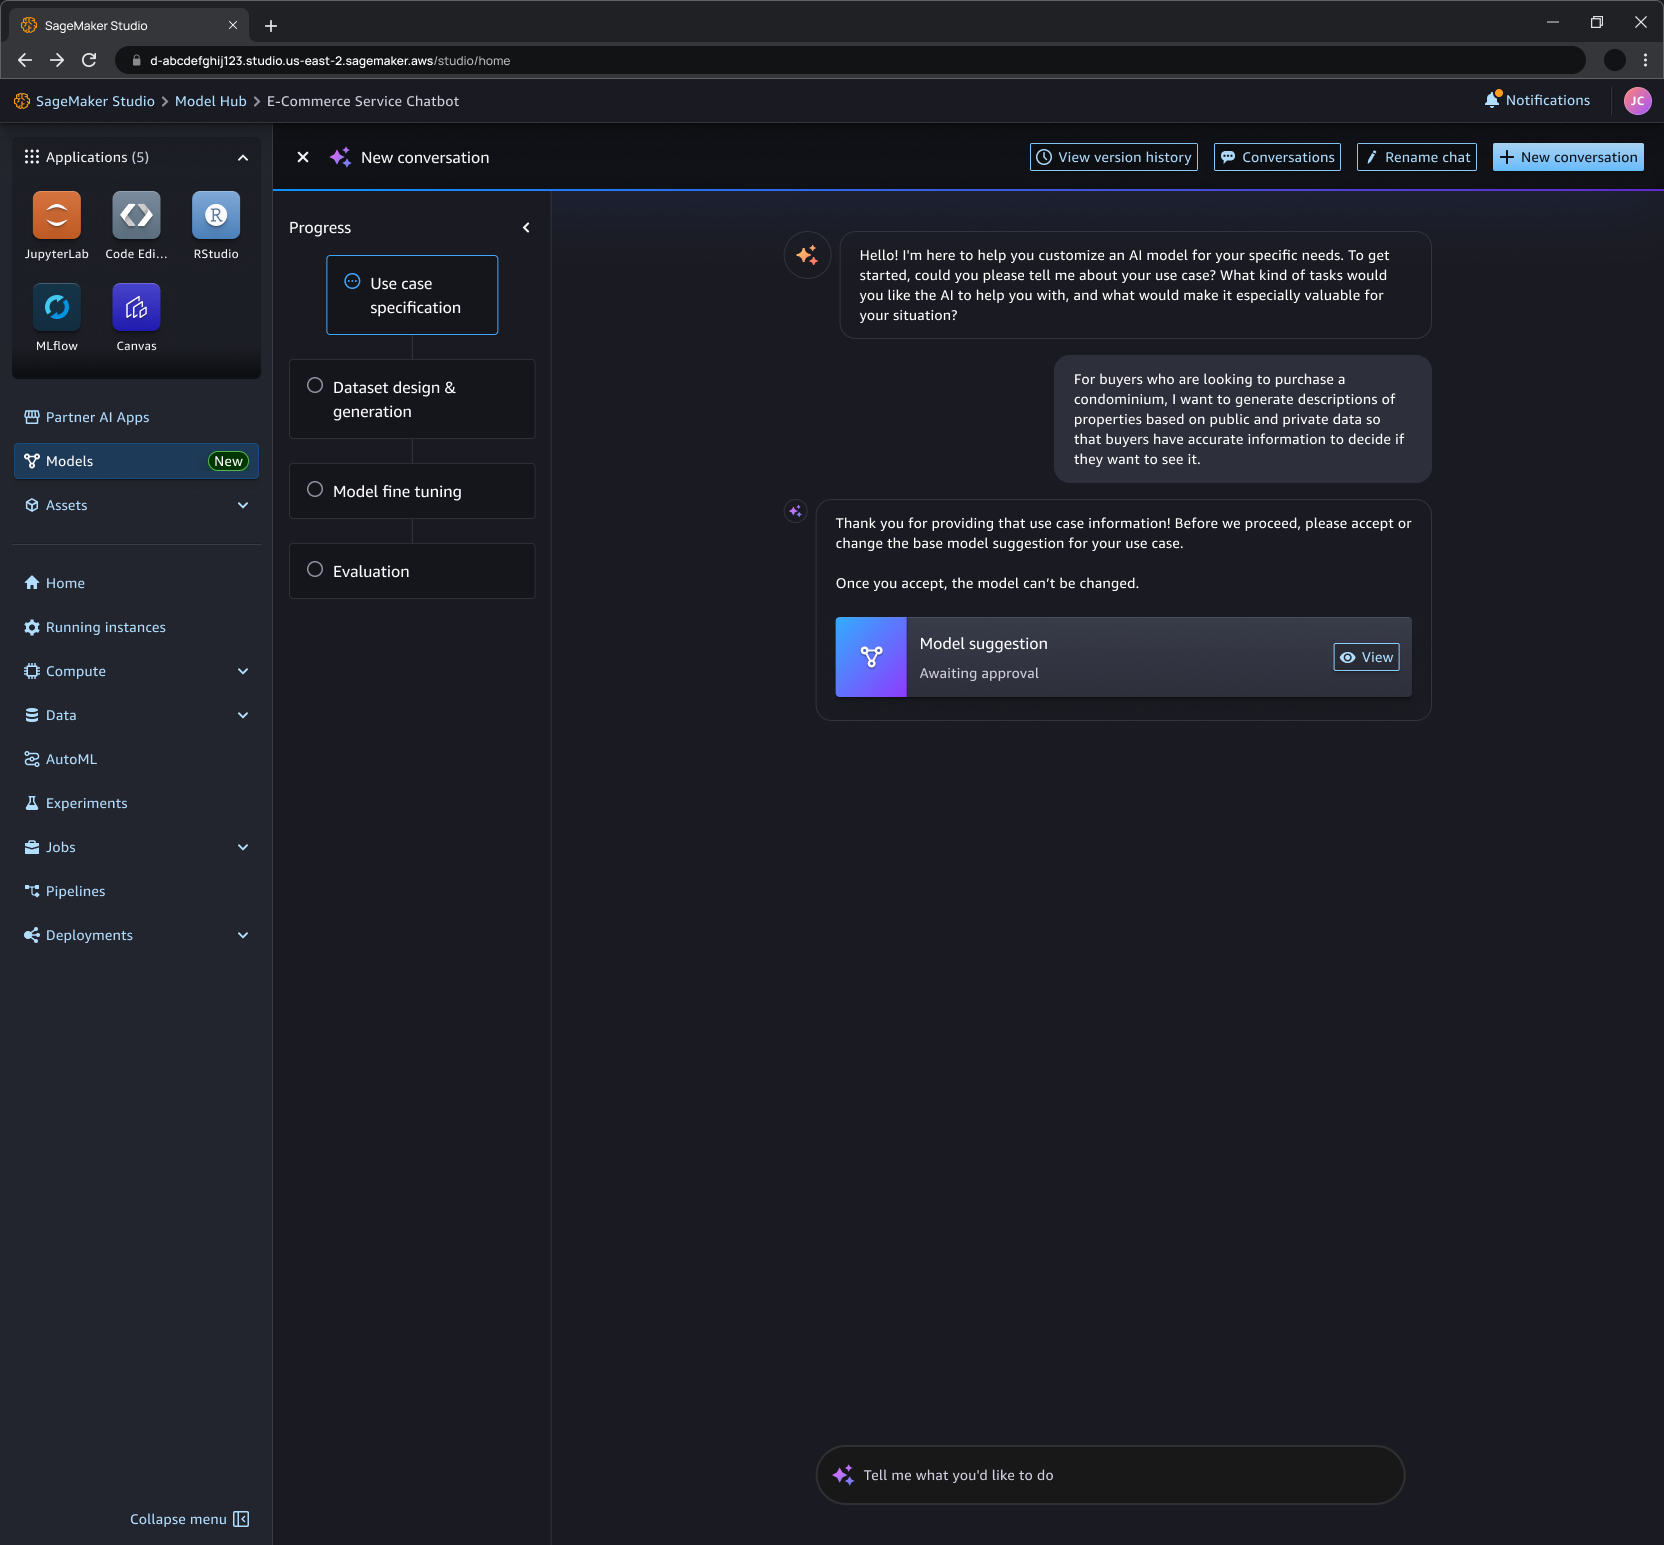Screen dimensions: 1664x1545
Task: Open the JupyterLab application
Action: tap(56, 216)
